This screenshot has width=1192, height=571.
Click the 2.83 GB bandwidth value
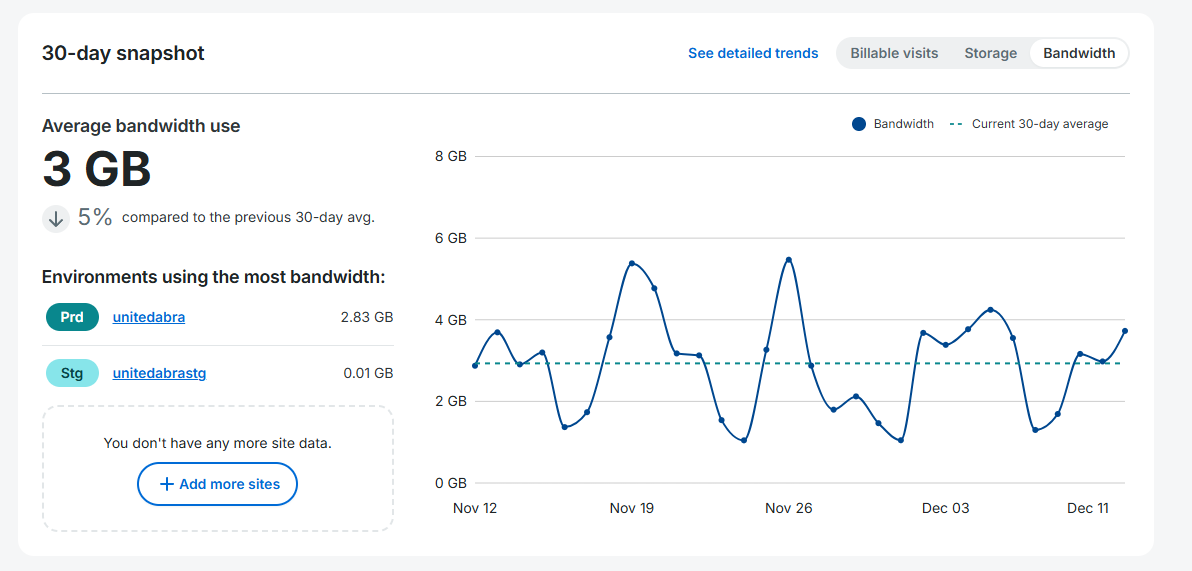tap(367, 318)
